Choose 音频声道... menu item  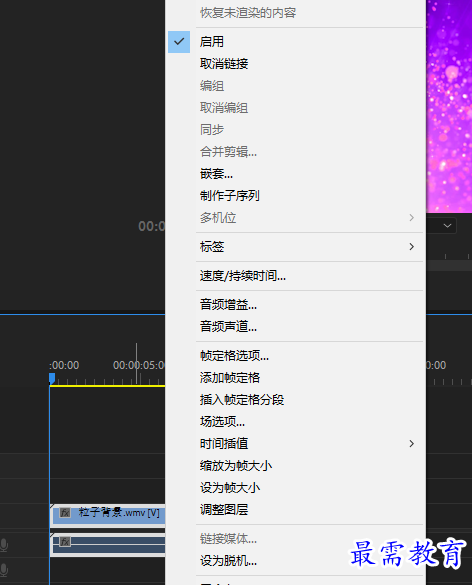pos(295,326)
